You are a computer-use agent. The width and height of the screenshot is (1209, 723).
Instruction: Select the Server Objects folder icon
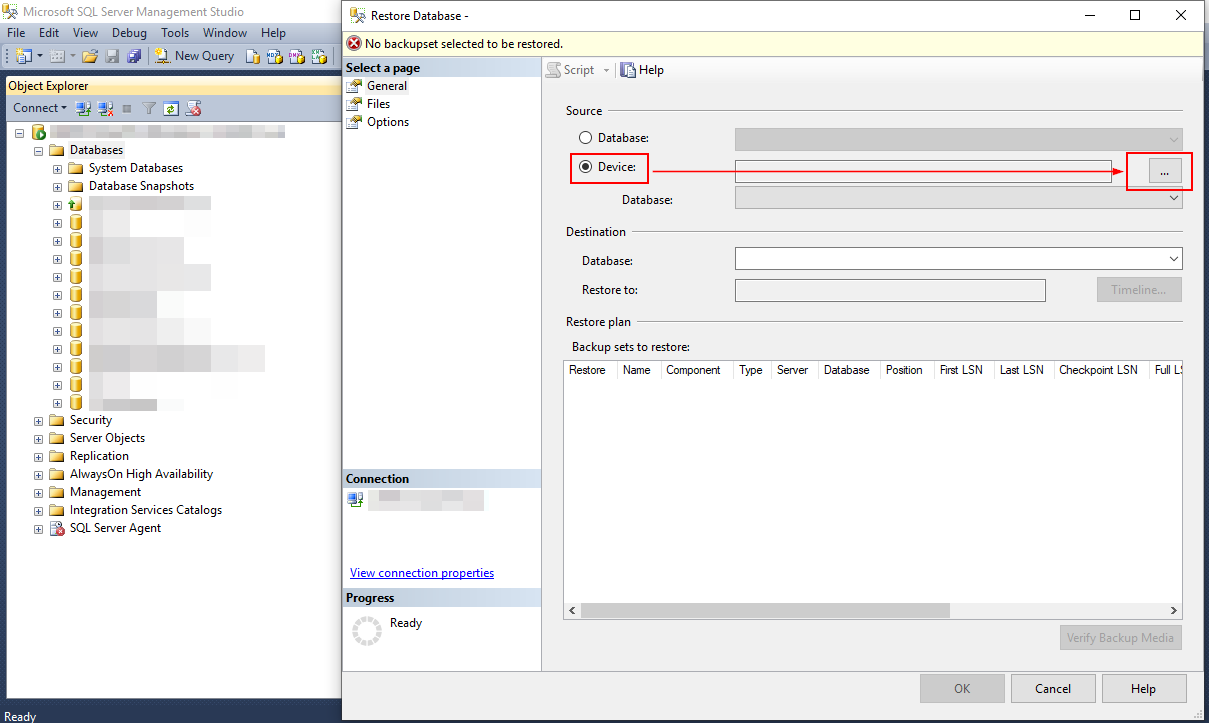[x=56, y=438]
